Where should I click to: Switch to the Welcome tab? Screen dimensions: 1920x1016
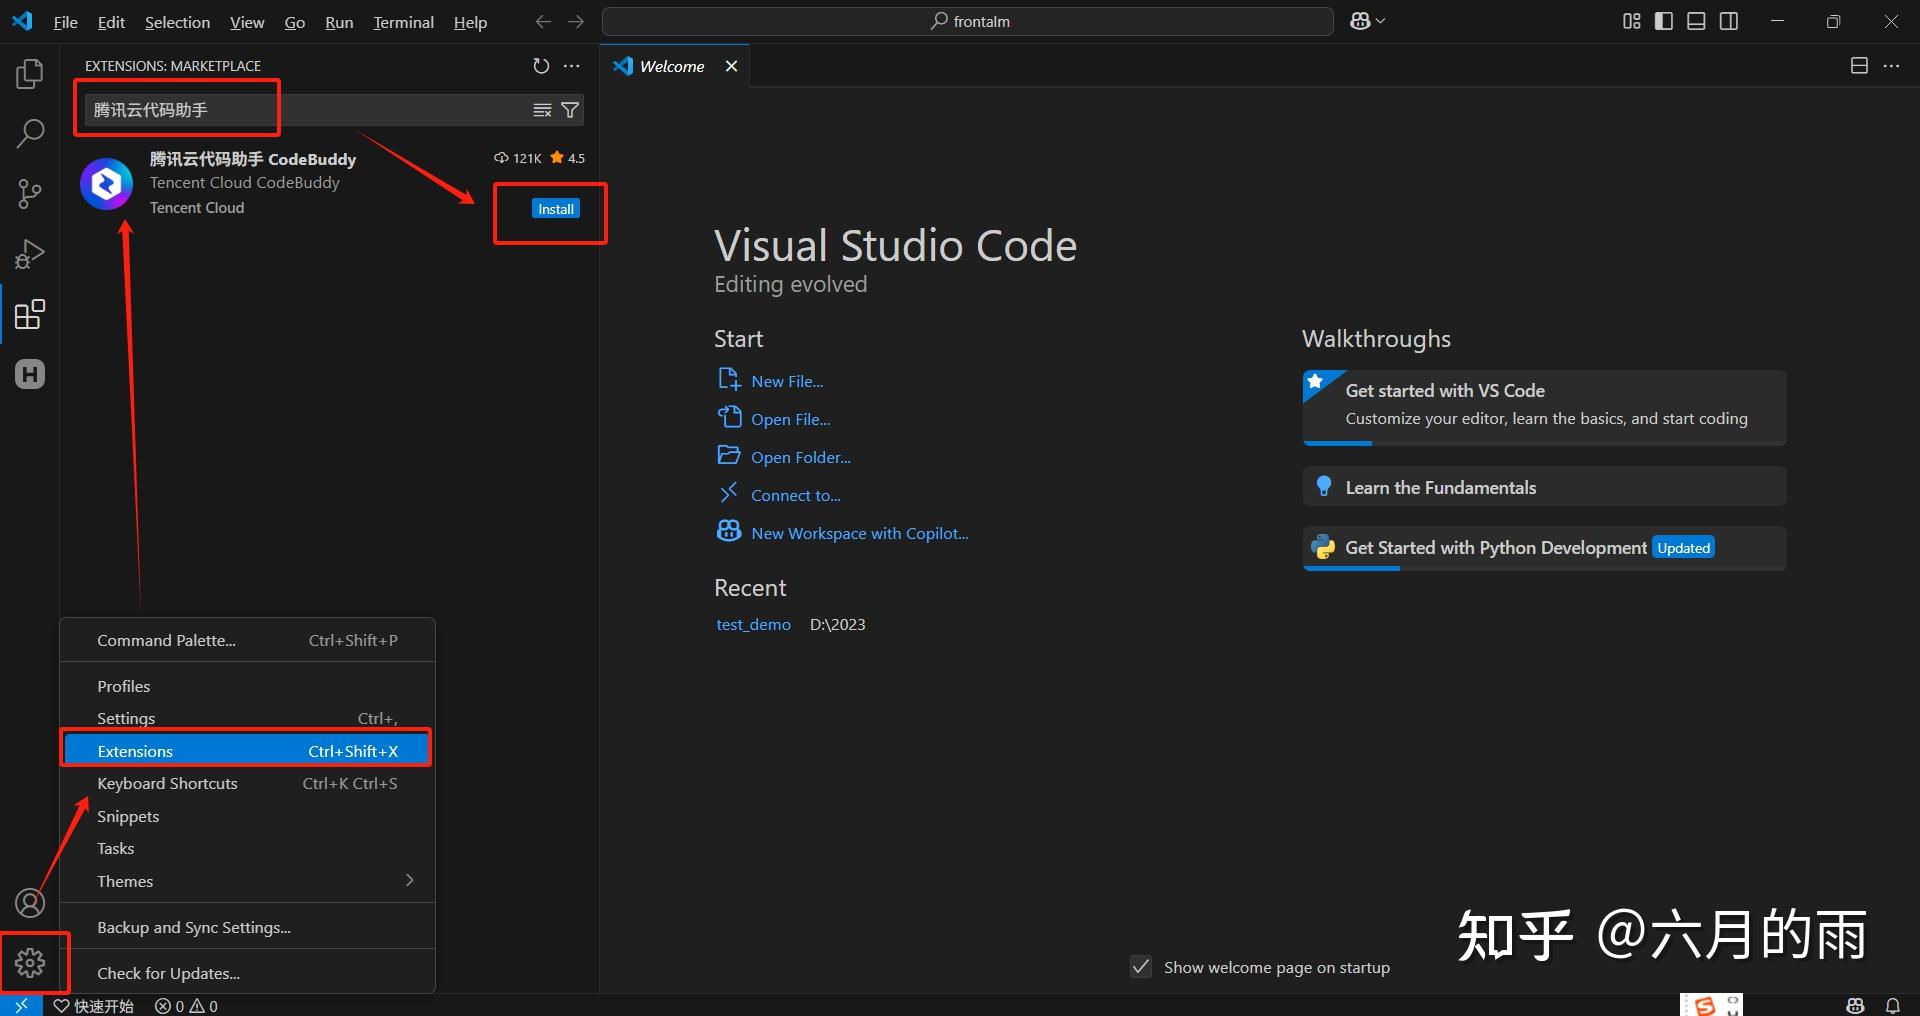click(671, 66)
